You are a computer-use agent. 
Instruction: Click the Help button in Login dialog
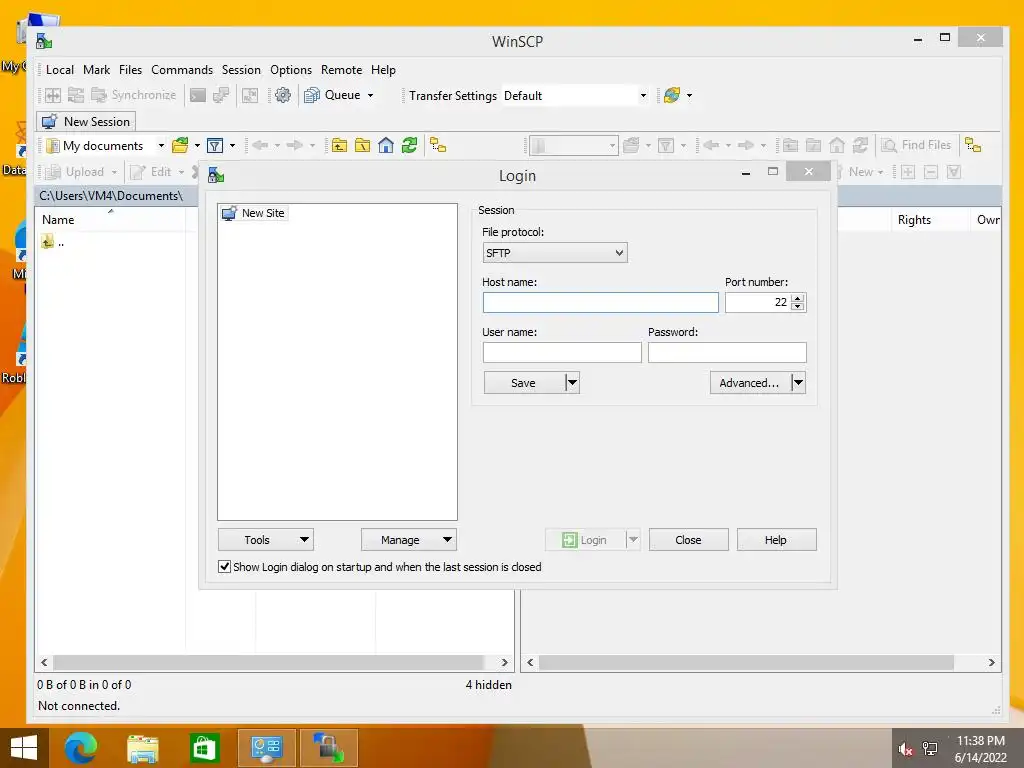pos(776,540)
